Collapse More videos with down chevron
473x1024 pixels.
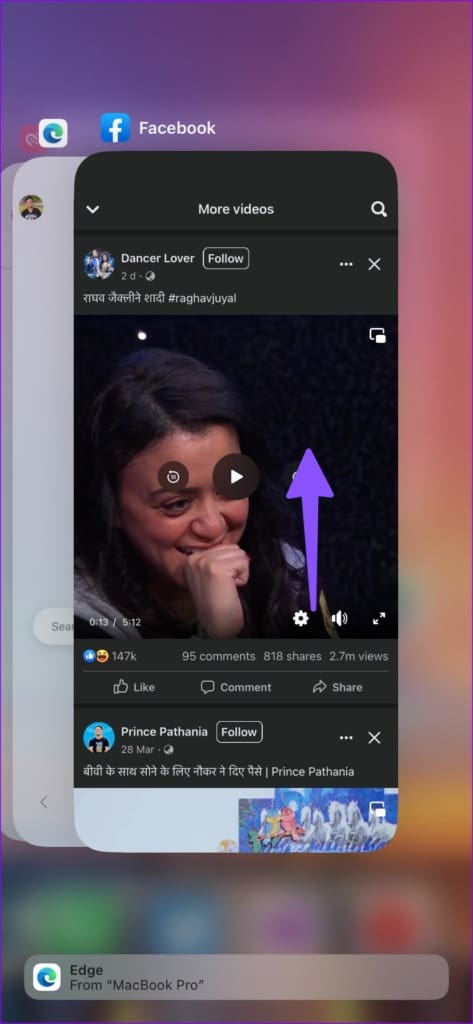(x=93, y=210)
